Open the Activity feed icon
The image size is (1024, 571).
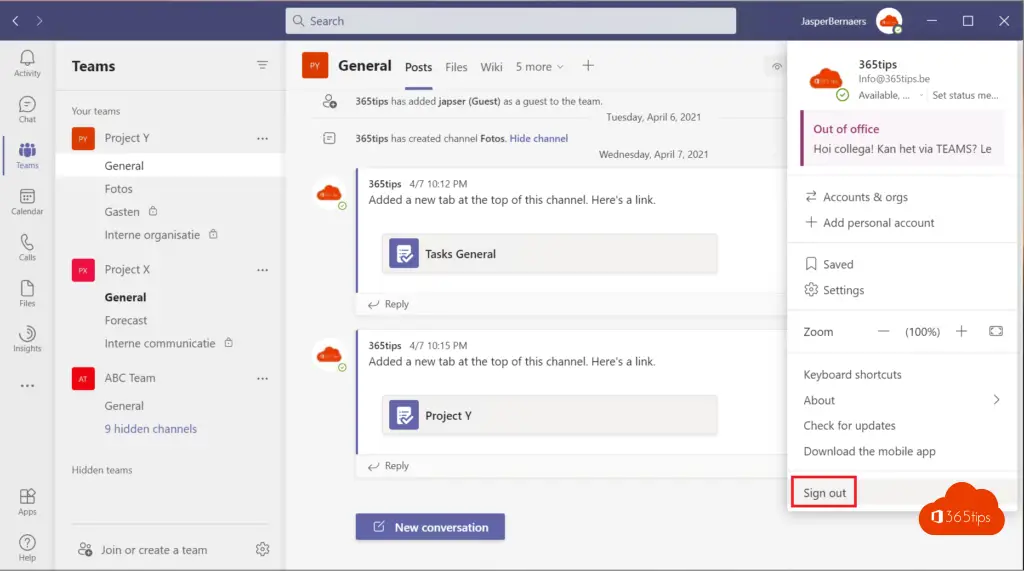point(27,63)
